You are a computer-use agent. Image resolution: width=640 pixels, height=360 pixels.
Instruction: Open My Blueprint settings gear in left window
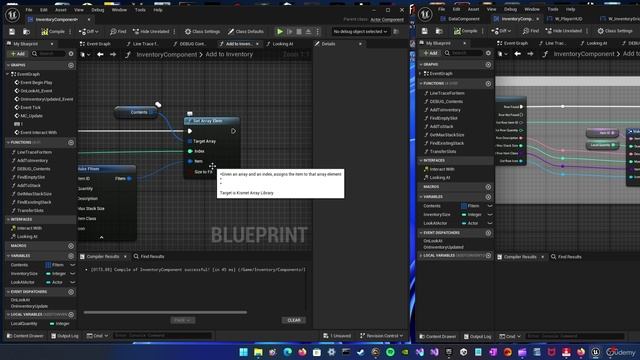(x=71, y=53)
